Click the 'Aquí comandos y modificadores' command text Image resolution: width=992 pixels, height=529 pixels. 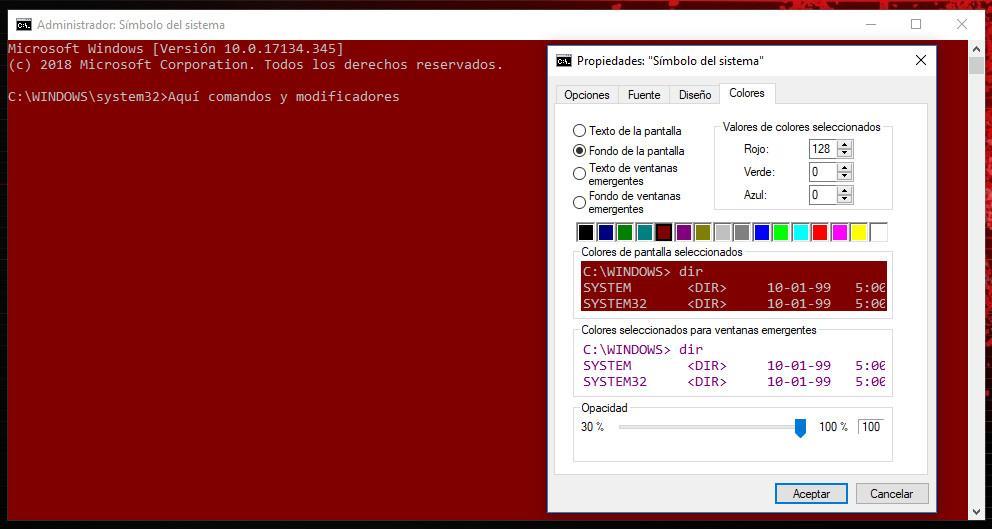(284, 97)
